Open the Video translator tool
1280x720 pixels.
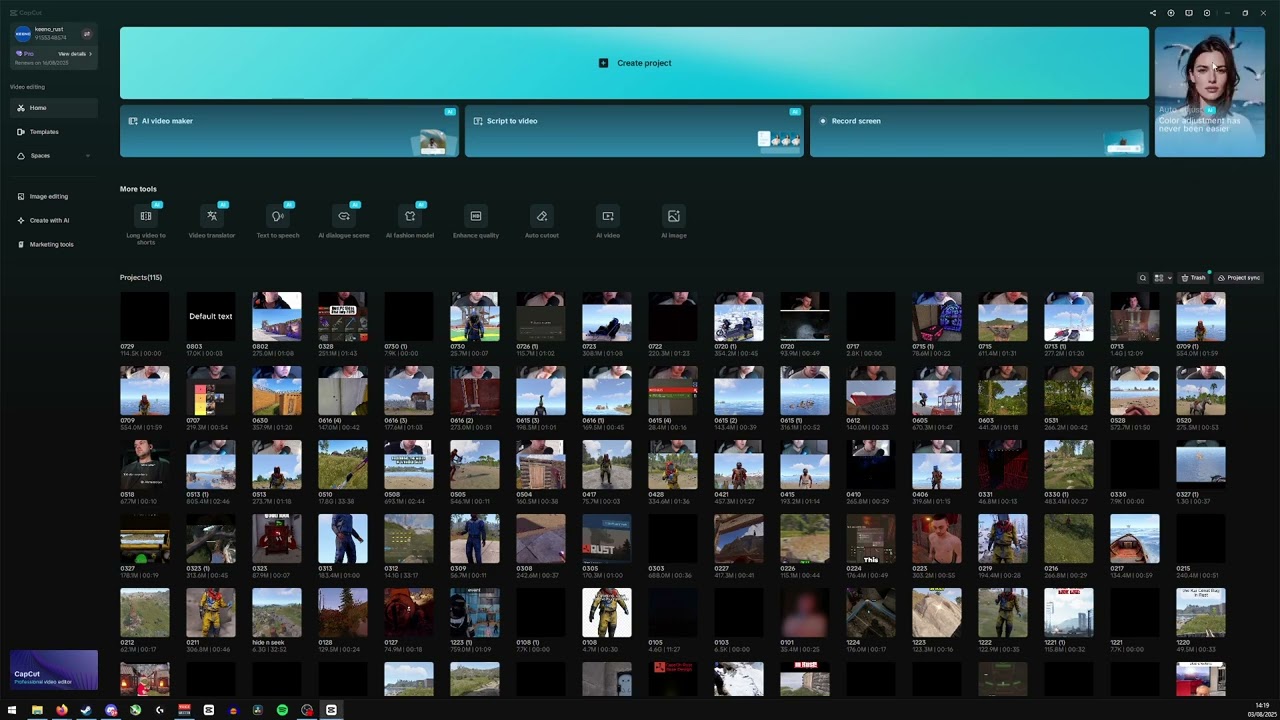tap(212, 221)
